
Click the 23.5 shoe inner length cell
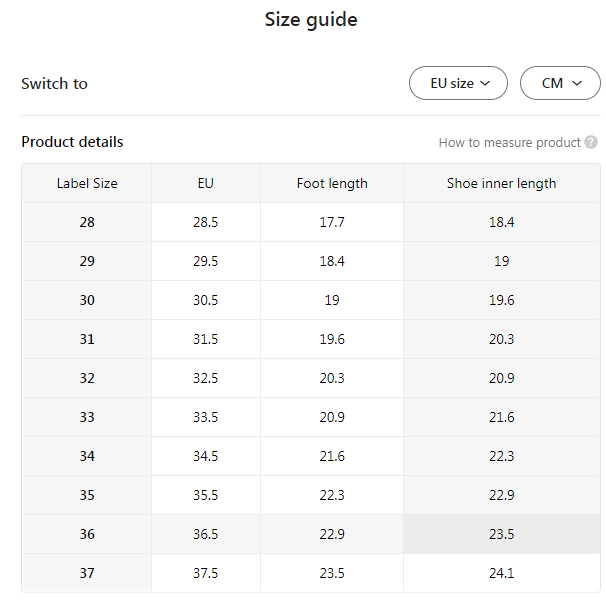(501, 534)
